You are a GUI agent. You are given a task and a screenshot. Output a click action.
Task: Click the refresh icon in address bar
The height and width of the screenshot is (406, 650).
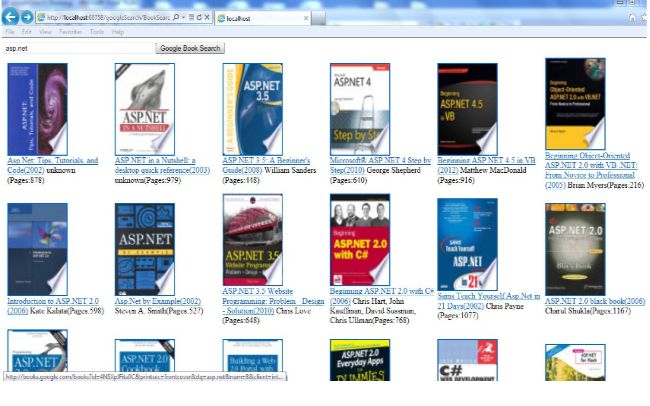(x=199, y=17)
